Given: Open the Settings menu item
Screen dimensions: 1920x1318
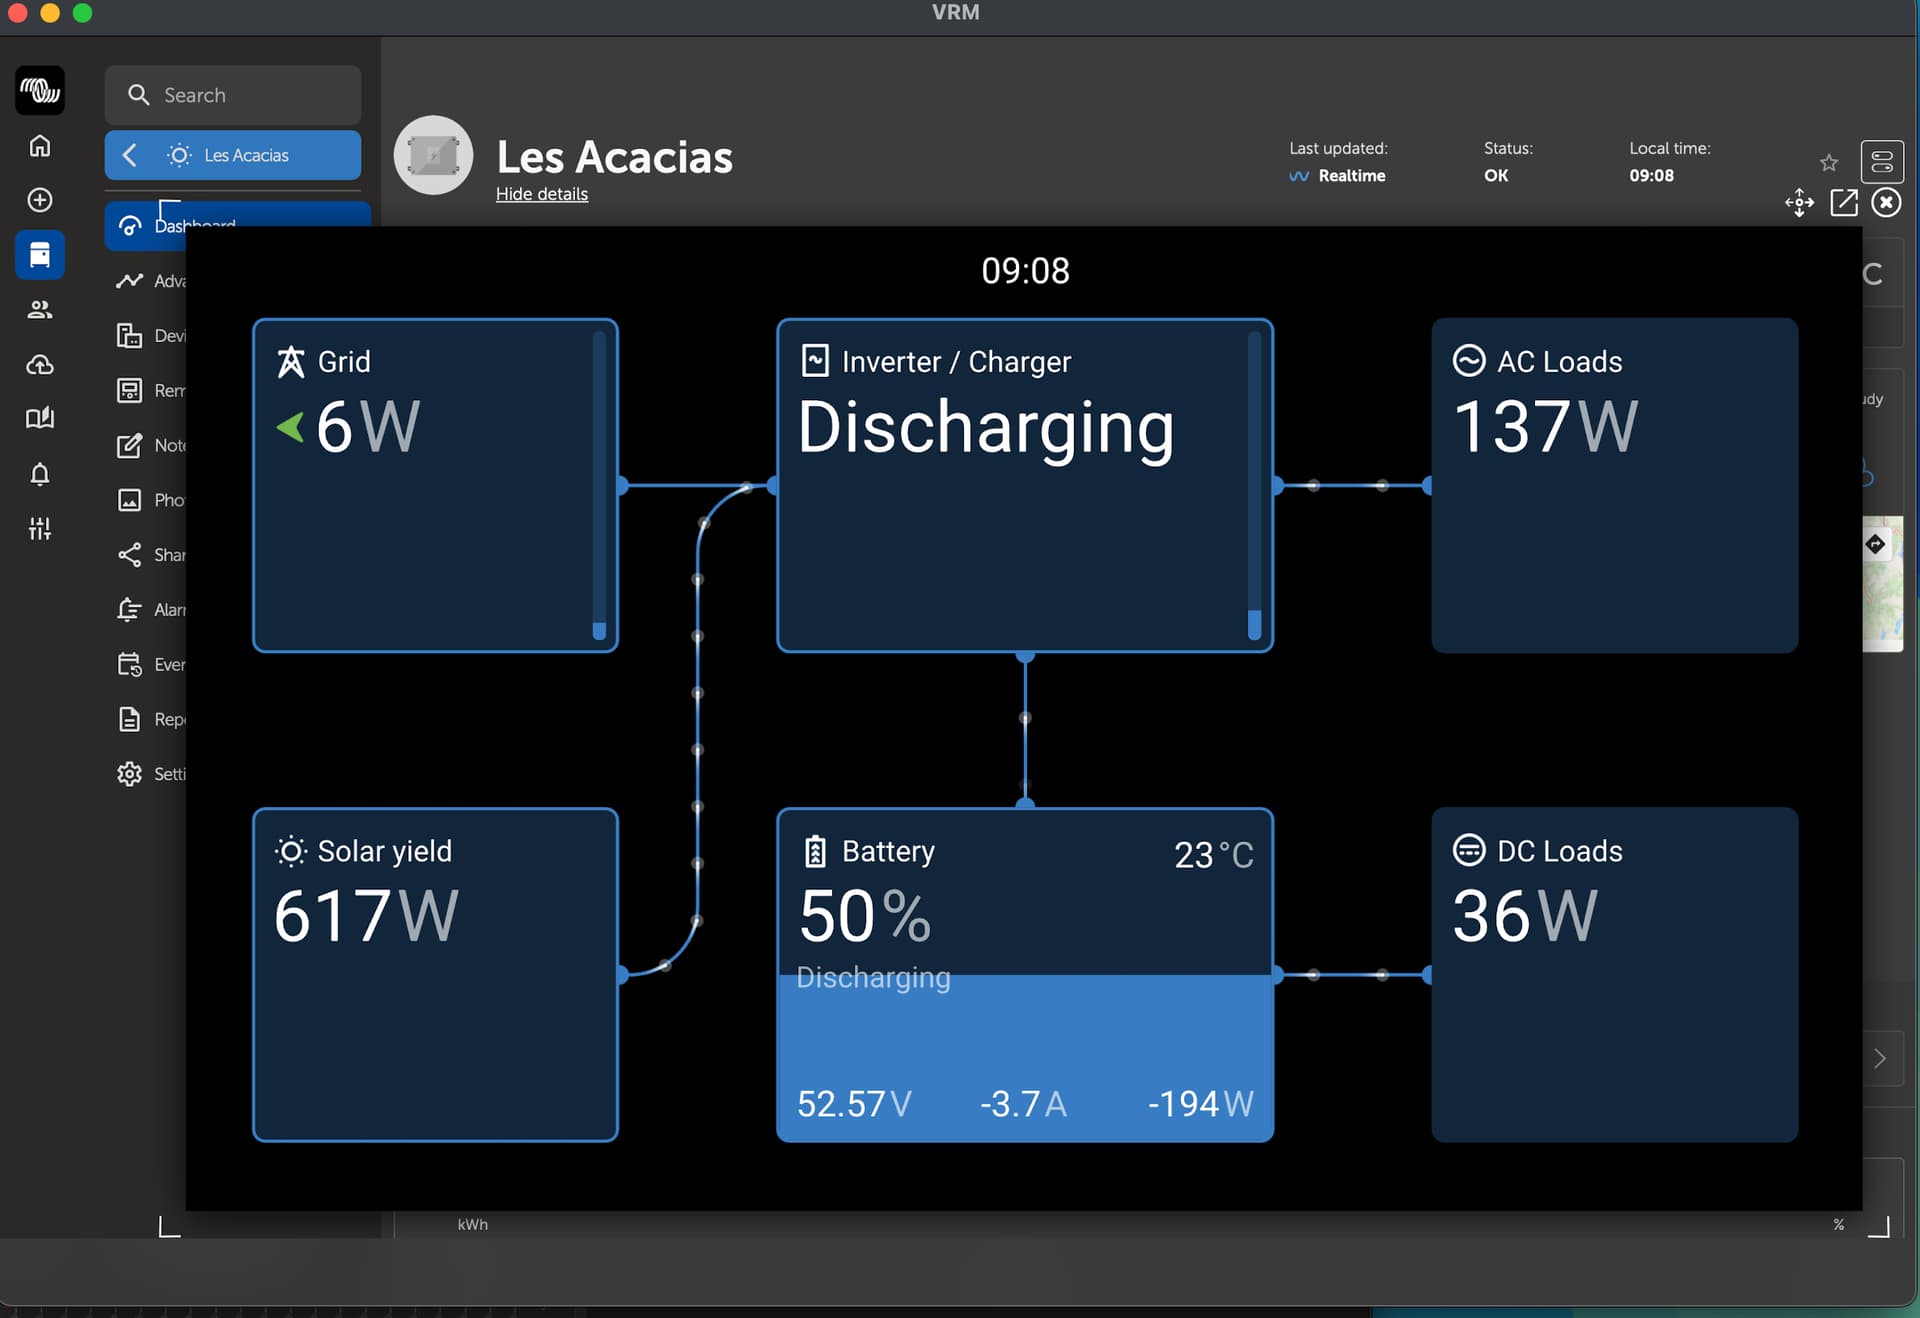Looking at the screenshot, I should [x=150, y=774].
